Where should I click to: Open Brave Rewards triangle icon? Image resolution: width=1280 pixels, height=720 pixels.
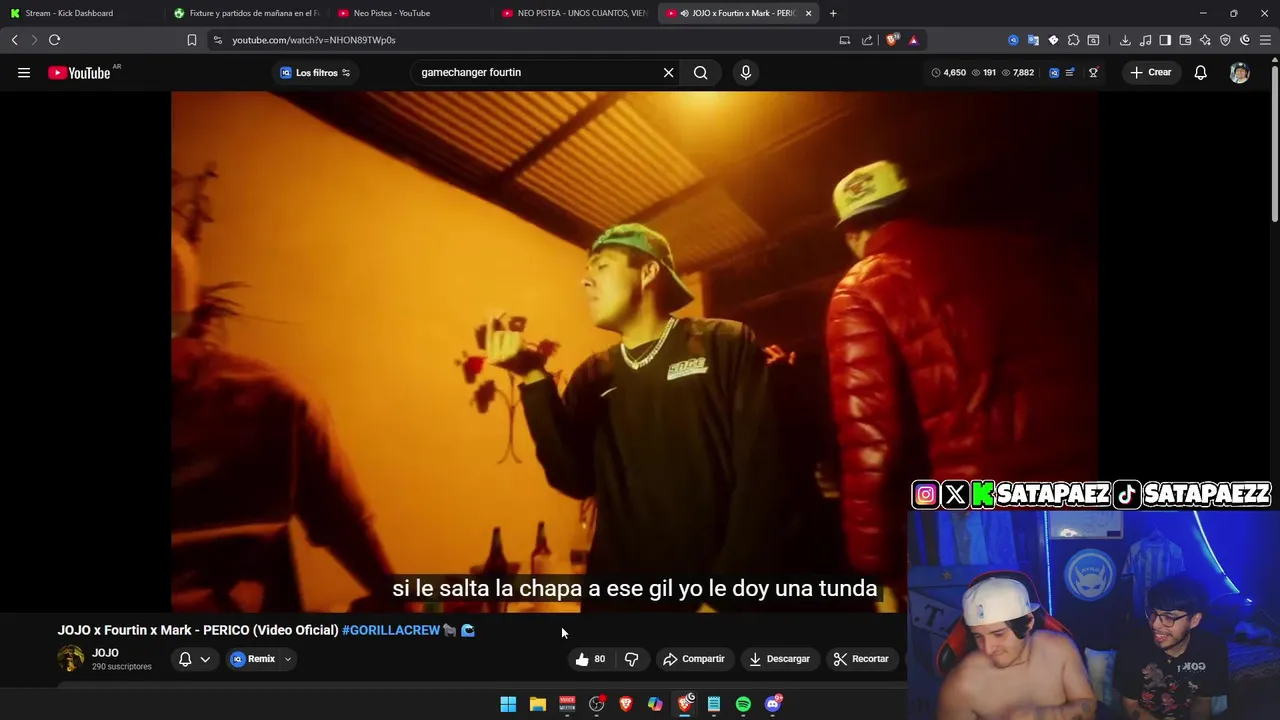tap(913, 40)
